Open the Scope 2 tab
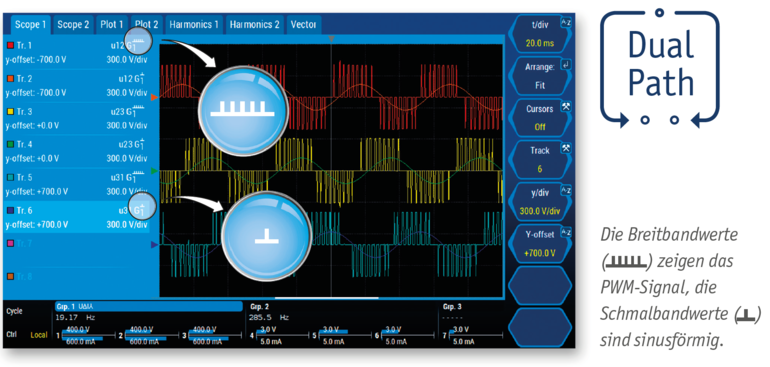The width and height of the screenshot is (770, 367). coord(73,25)
